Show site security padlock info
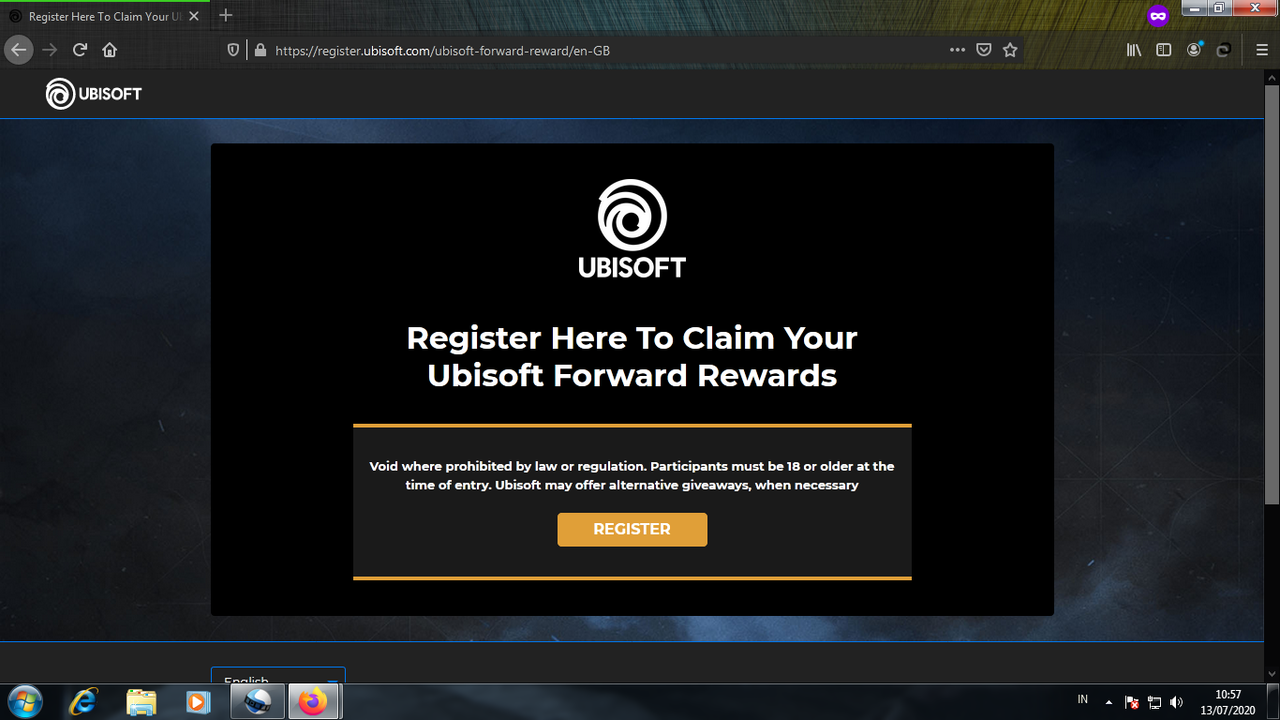 (260, 50)
